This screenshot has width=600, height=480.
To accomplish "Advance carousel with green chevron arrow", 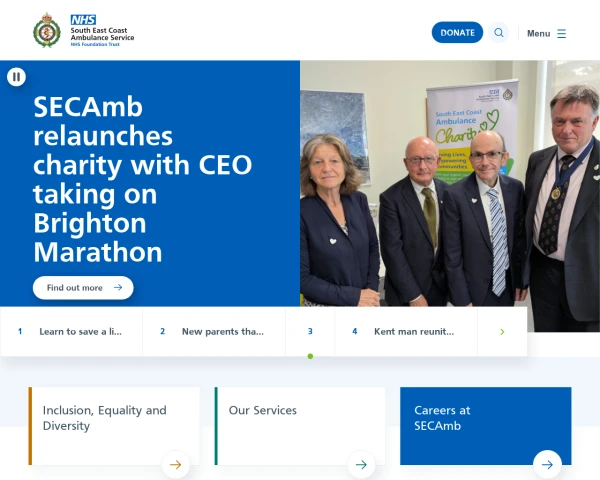I will (x=502, y=332).
